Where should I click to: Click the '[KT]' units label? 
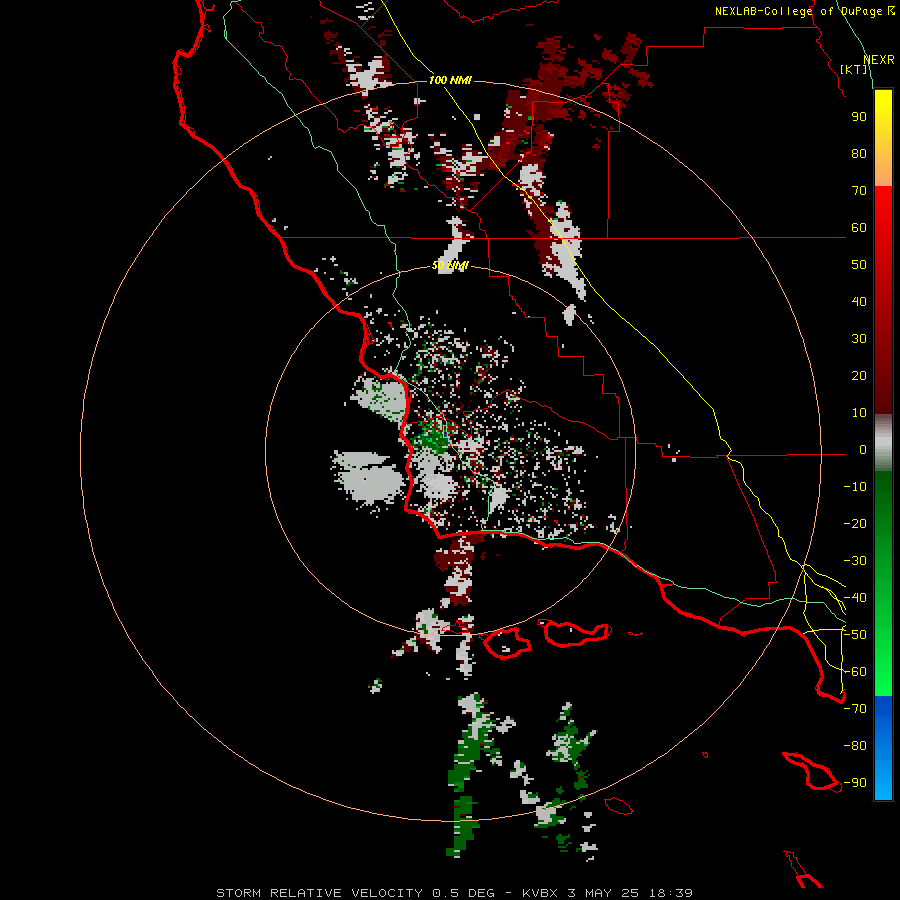point(854,69)
